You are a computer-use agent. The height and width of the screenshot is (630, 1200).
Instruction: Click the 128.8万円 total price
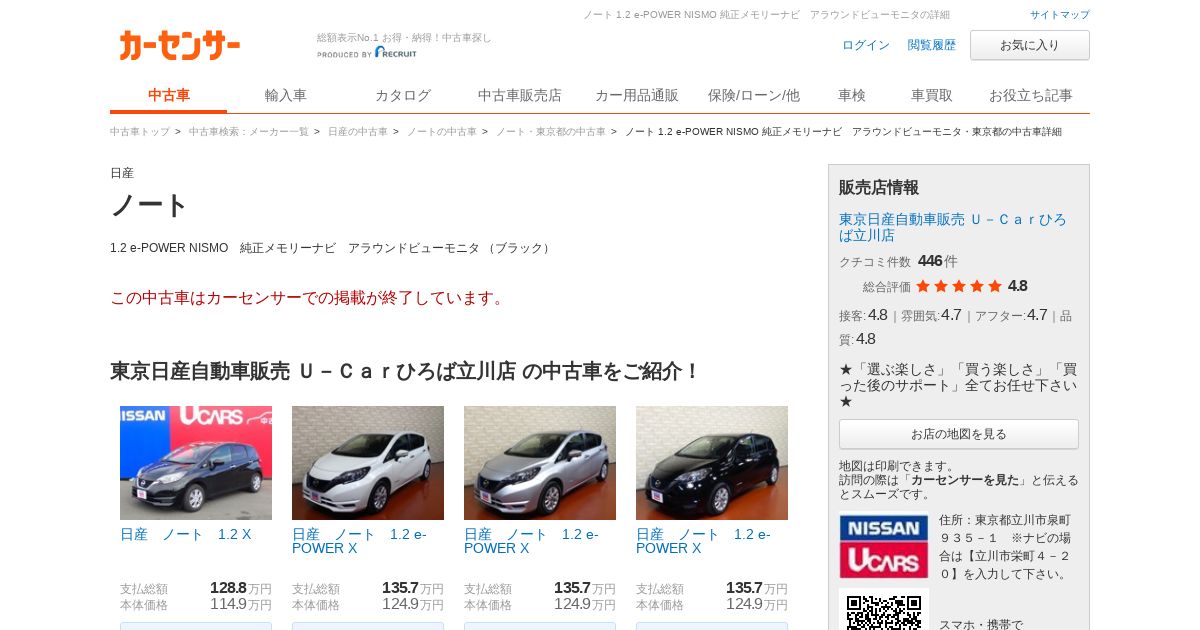pos(240,588)
